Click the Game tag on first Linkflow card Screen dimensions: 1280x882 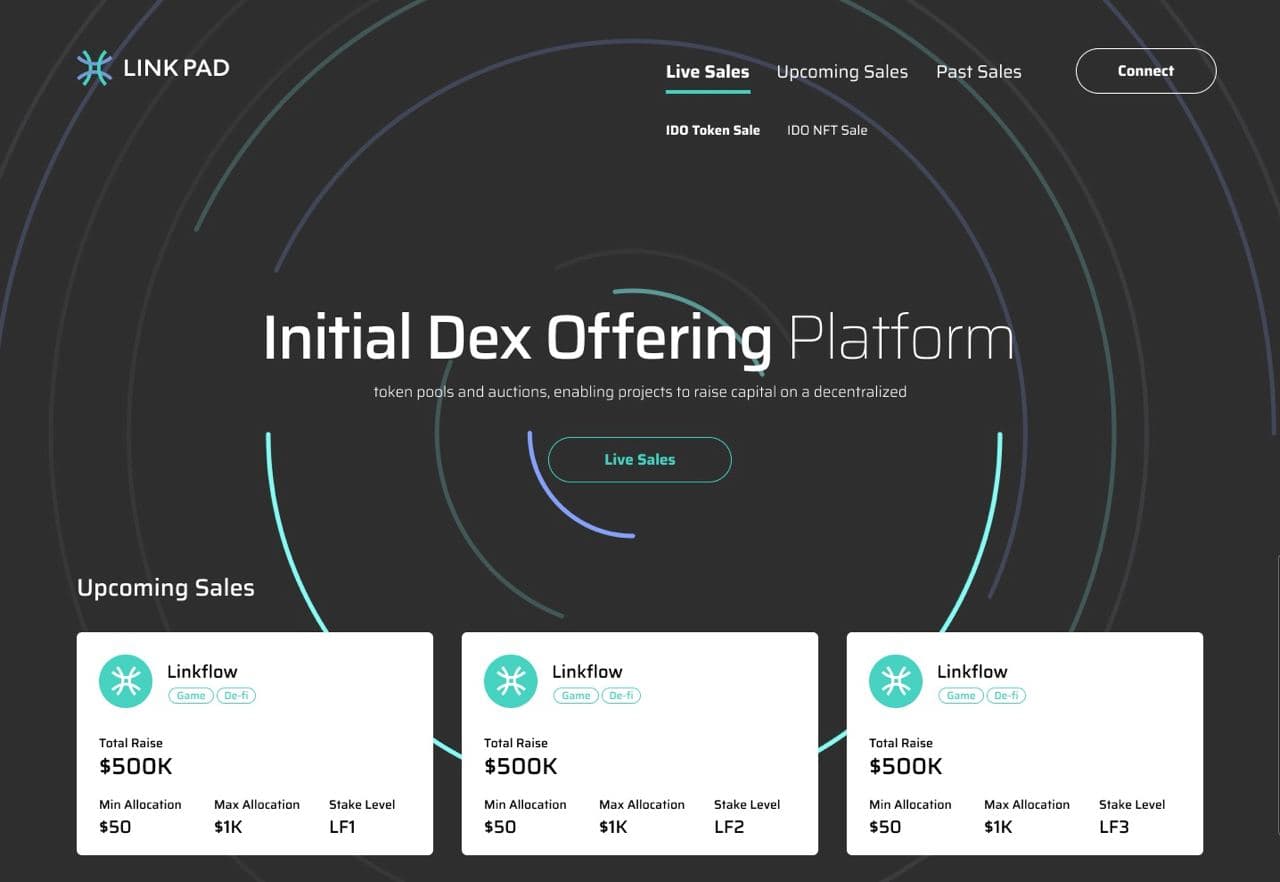point(191,696)
